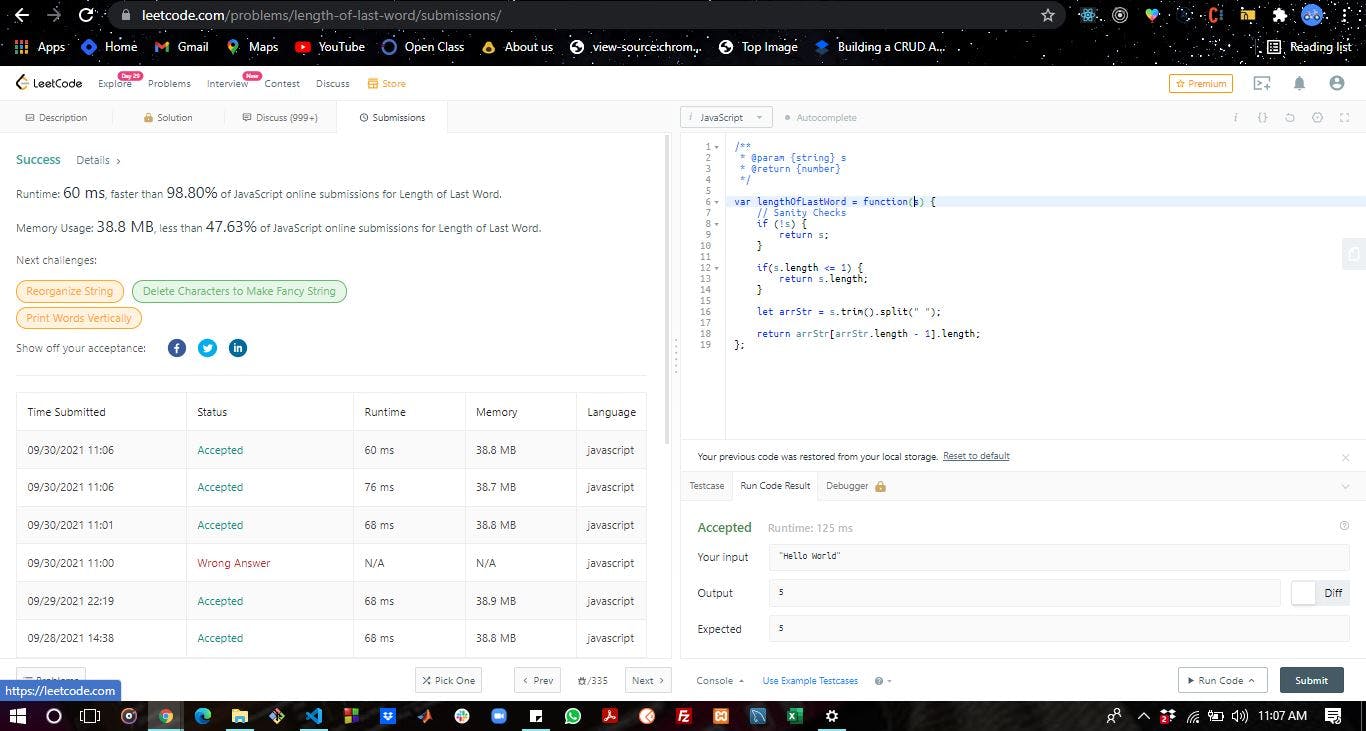This screenshot has height=731, width=1366.
Task: Open FileZilla from the taskbar
Action: coord(684,716)
